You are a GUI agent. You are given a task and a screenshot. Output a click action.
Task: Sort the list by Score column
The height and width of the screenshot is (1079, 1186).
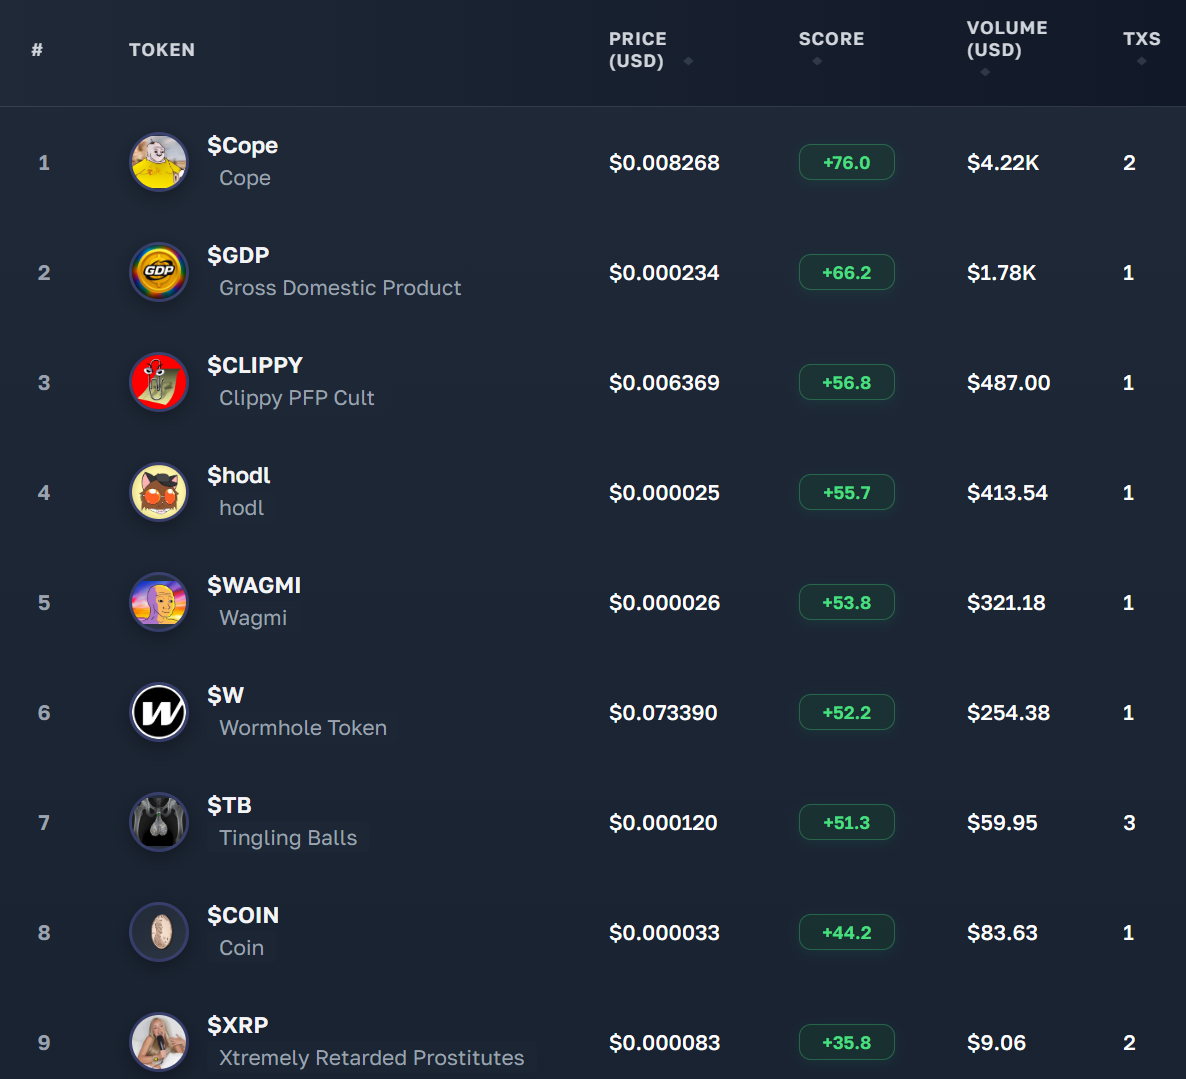point(830,40)
